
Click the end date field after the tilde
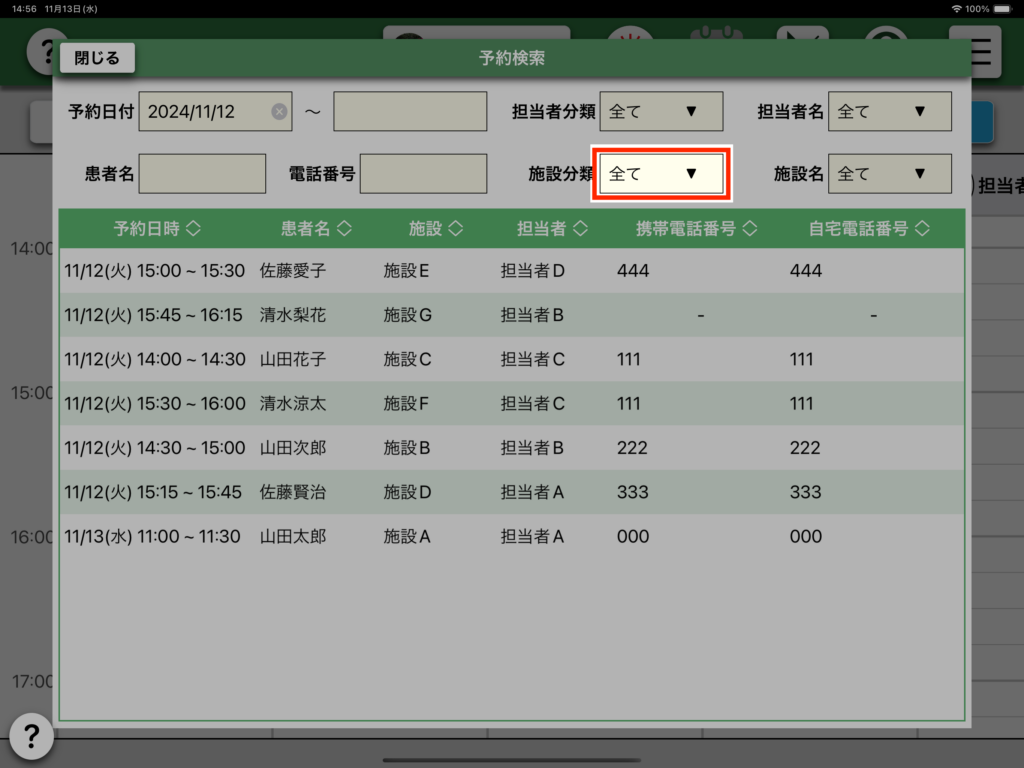coord(410,112)
